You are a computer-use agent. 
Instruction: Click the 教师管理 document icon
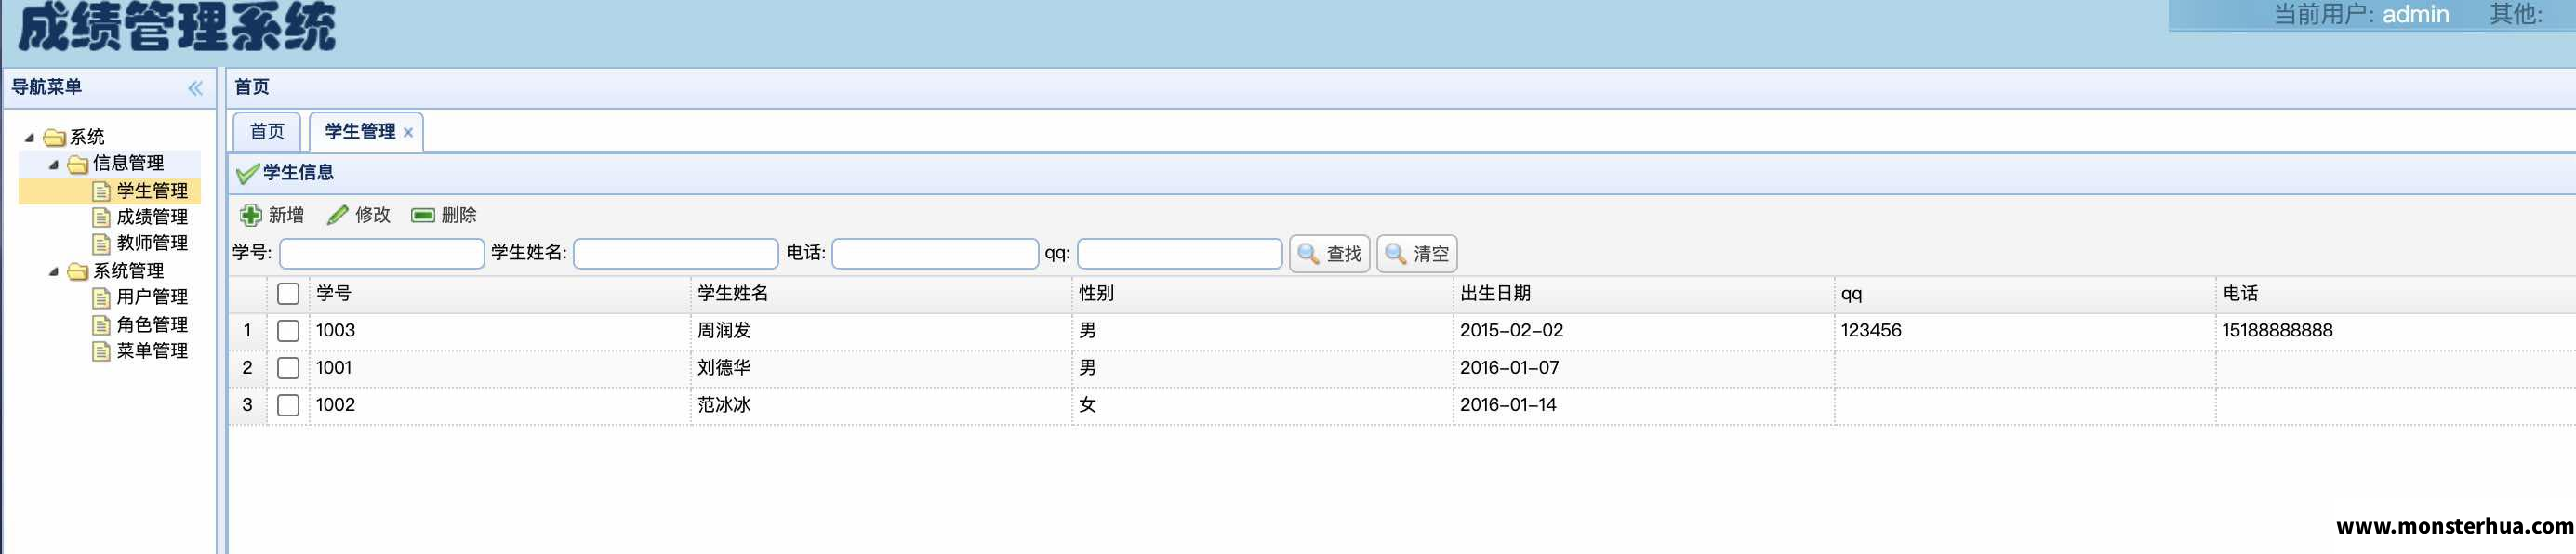pyautogui.click(x=101, y=243)
